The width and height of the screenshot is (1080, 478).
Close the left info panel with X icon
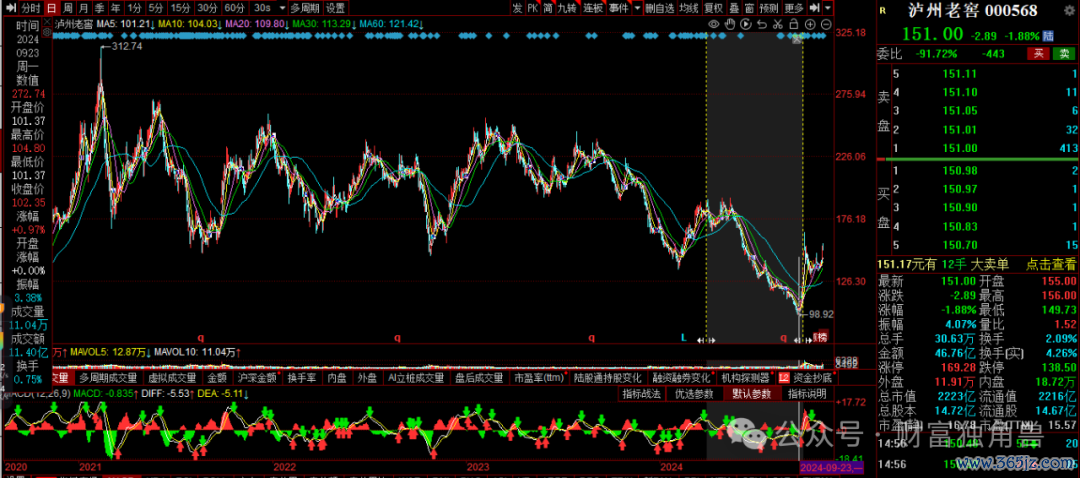[x=47, y=22]
